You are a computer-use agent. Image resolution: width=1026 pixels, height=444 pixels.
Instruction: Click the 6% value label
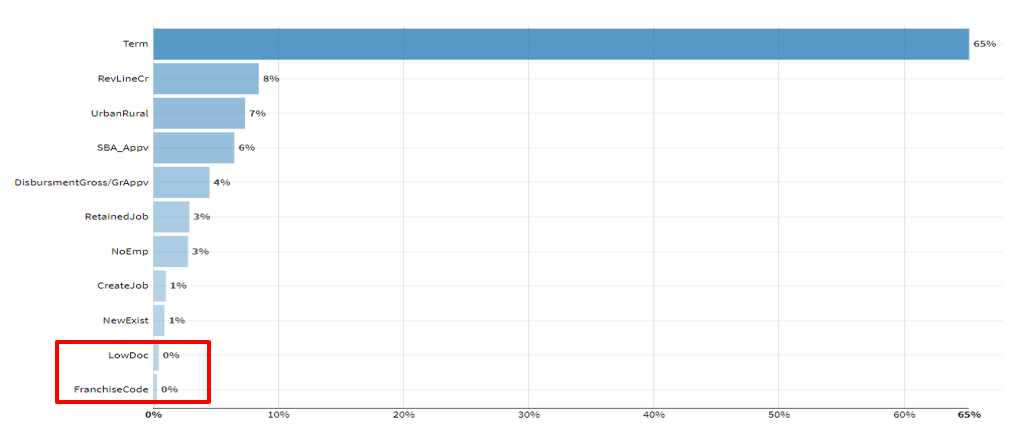coord(247,148)
